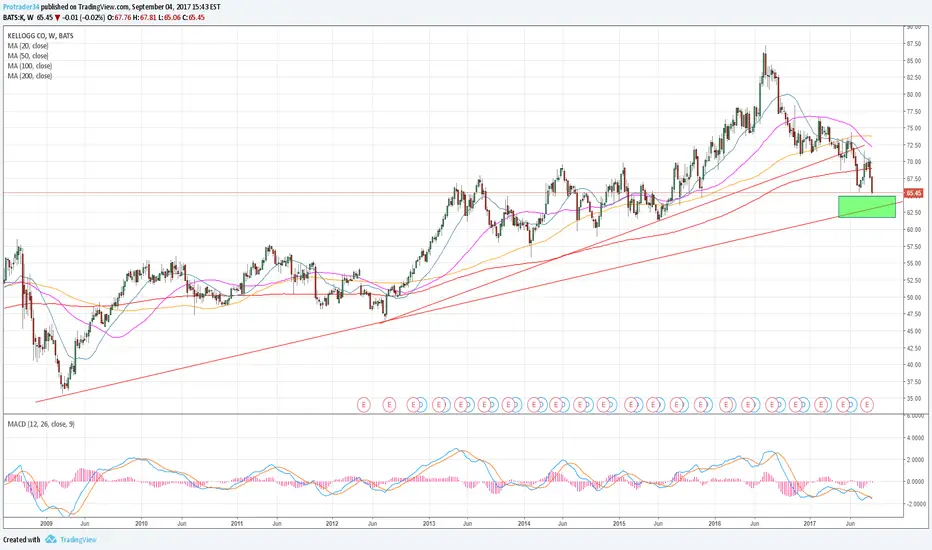Select the 'MA (100, close)' indicator legend
The width and height of the screenshot is (932, 550).
tap(30, 66)
